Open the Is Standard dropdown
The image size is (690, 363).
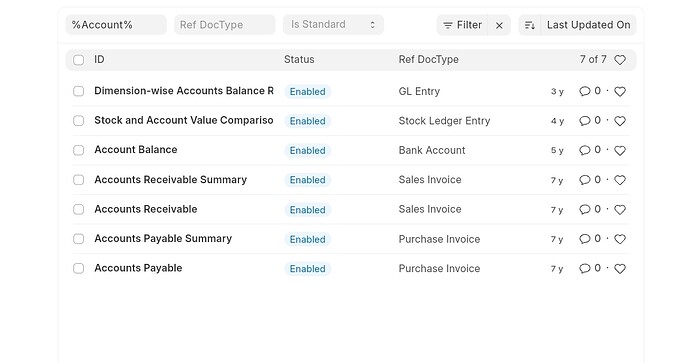[x=333, y=25]
